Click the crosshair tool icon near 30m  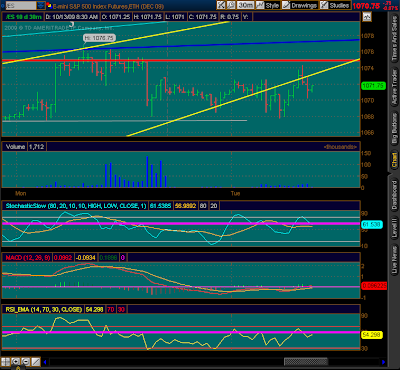point(221,5)
